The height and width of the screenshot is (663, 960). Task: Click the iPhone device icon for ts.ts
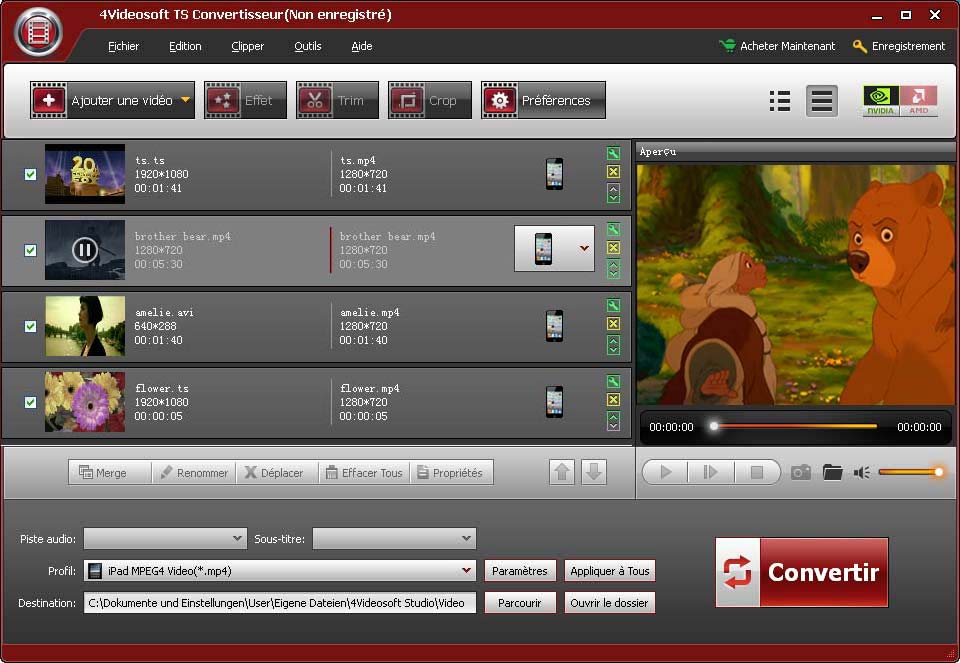[x=554, y=174]
